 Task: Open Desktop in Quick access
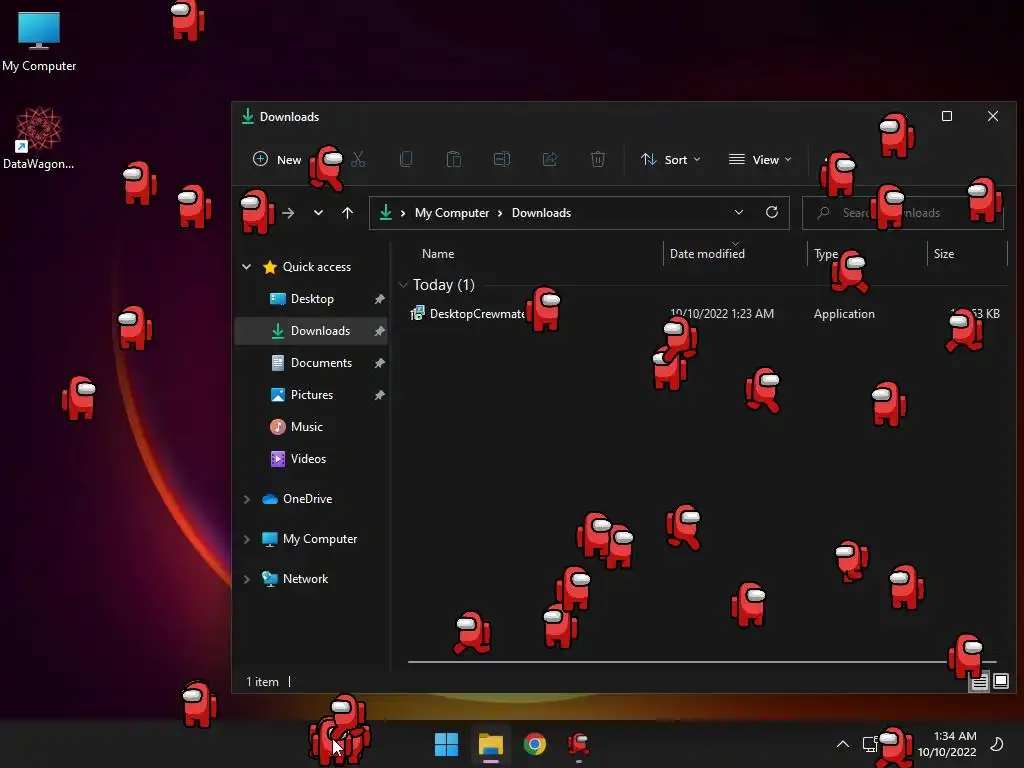point(312,298)
